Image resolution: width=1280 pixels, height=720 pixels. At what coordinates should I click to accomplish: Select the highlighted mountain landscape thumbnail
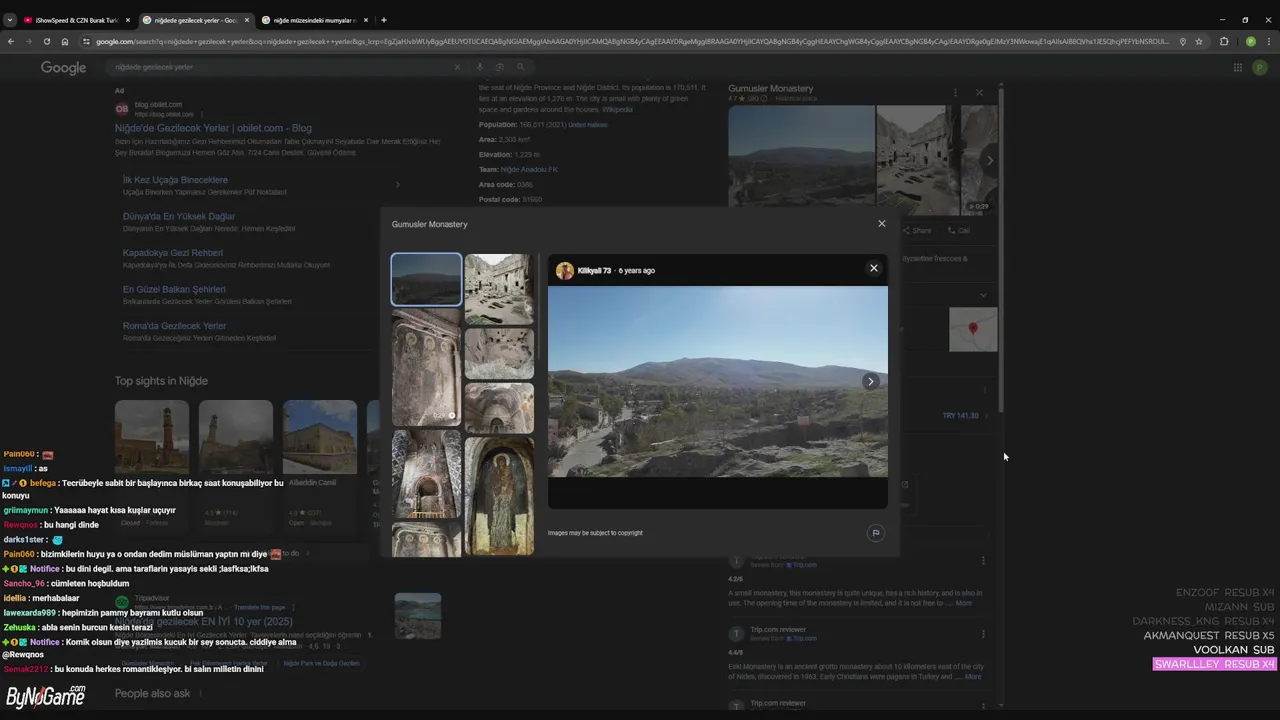(x=426, y=279)
